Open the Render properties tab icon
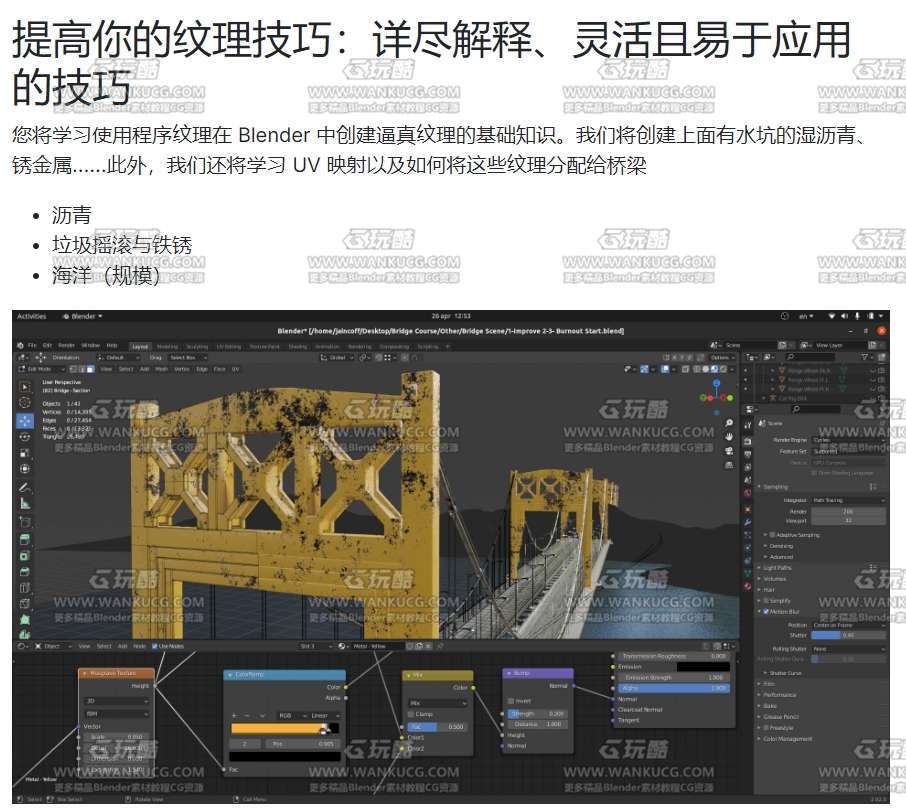Image resolution: width=906 pixels, height=810 pixels. pos(748,441)
